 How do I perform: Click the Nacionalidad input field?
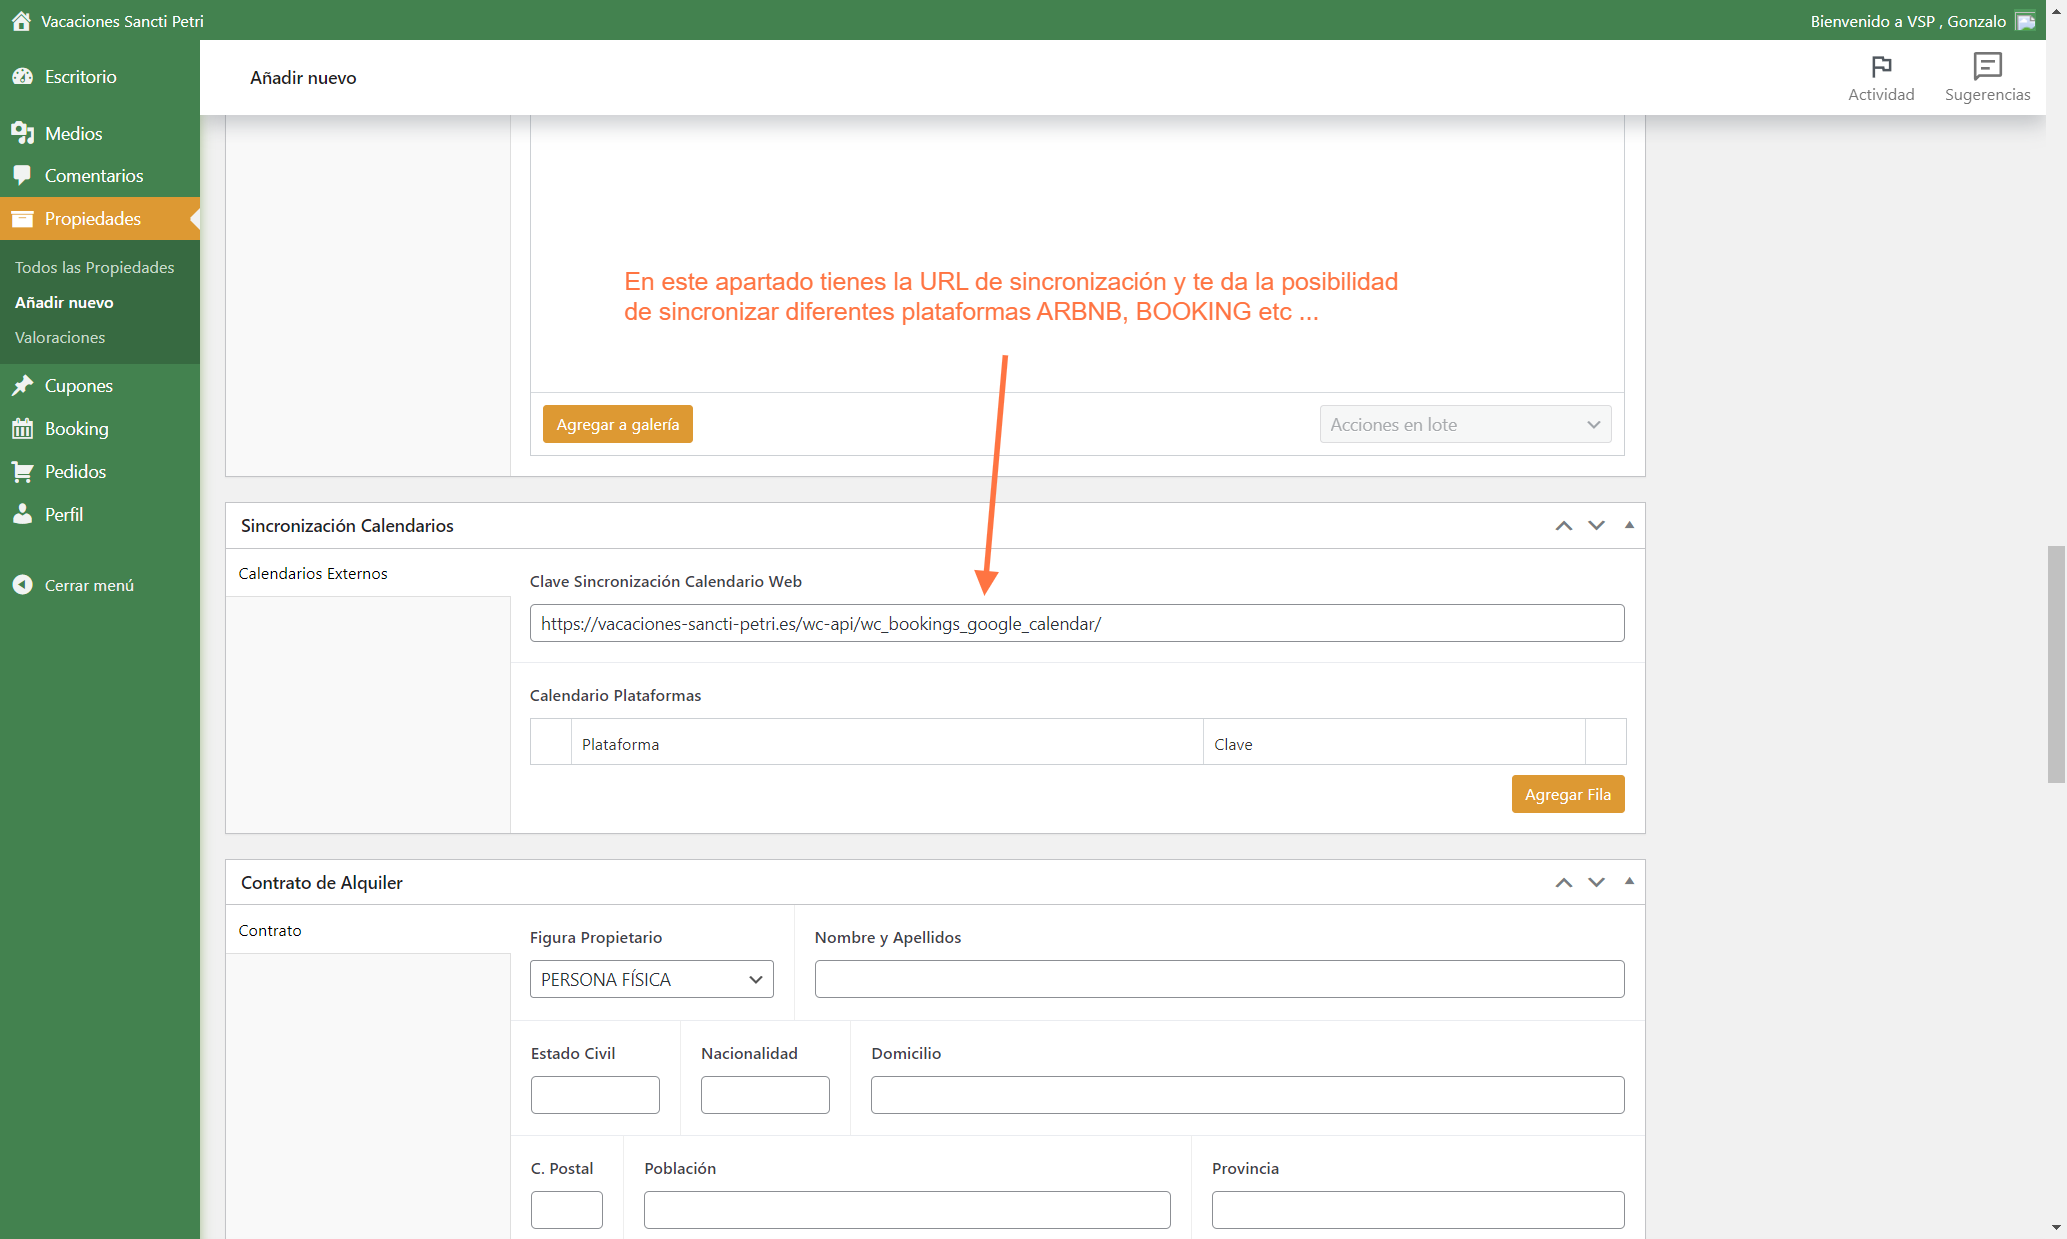(x=765, y=1095)
